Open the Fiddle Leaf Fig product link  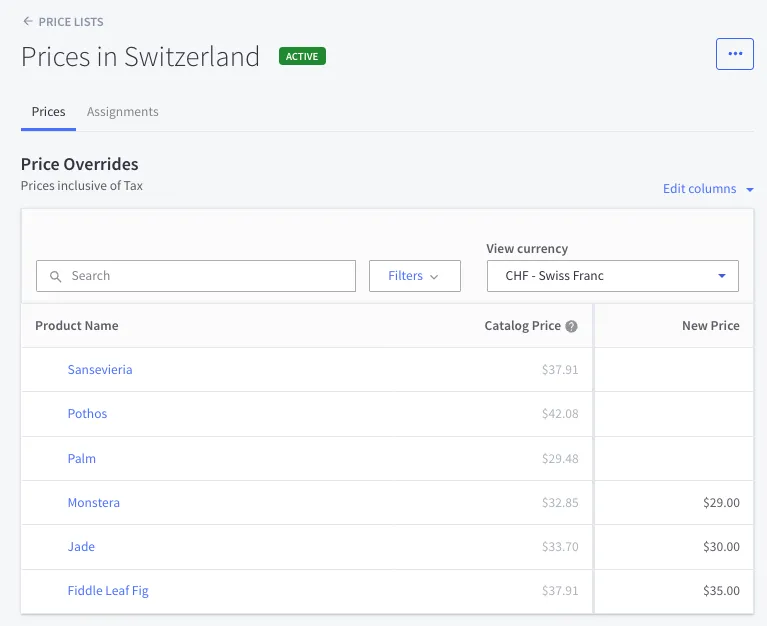tap(108, 591)
